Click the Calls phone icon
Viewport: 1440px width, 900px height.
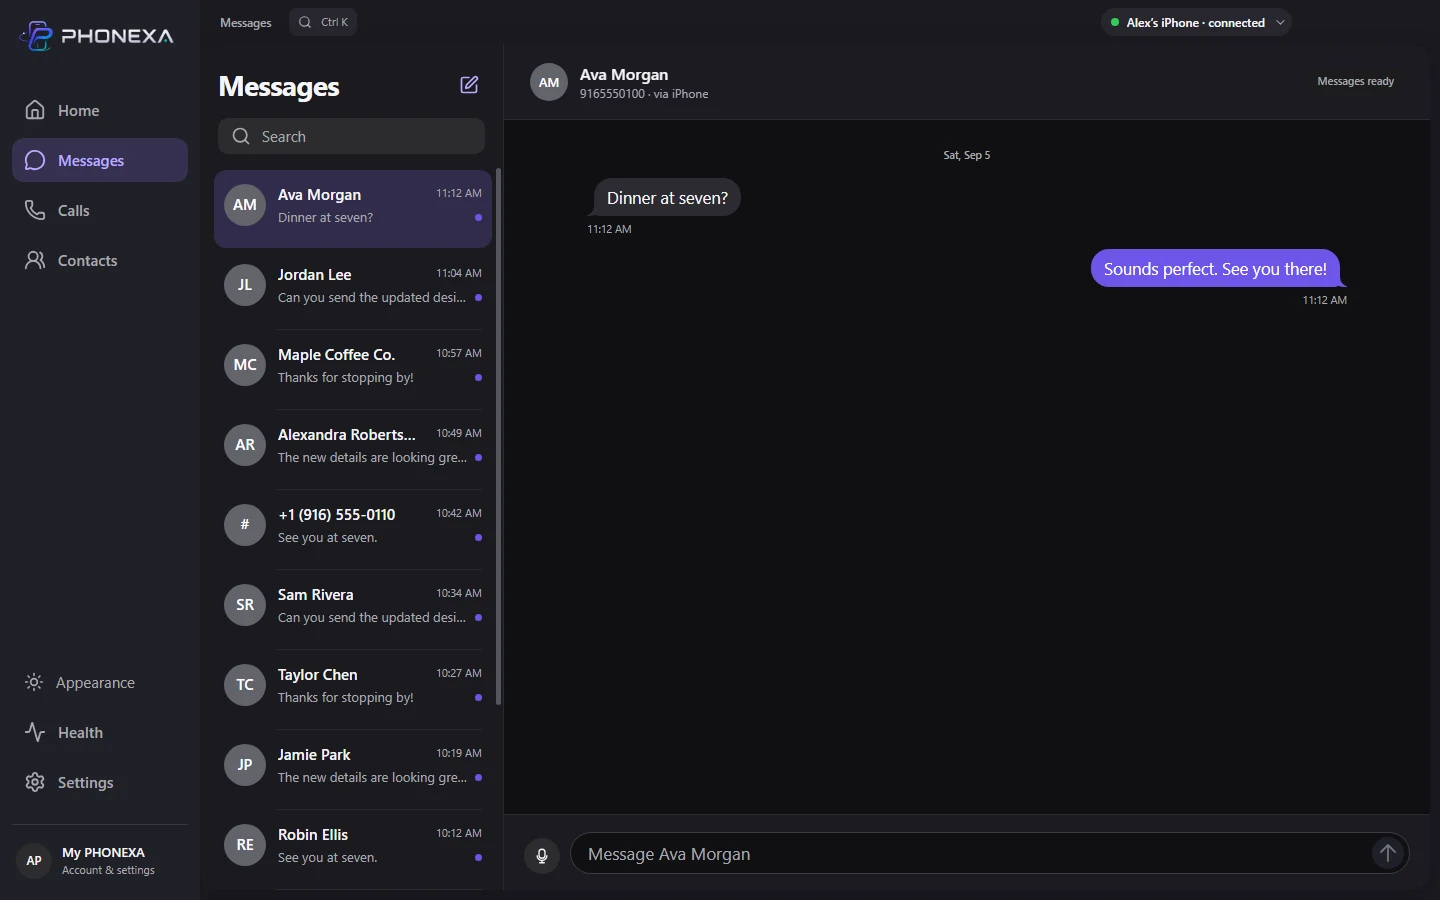[x=35, y=210]
